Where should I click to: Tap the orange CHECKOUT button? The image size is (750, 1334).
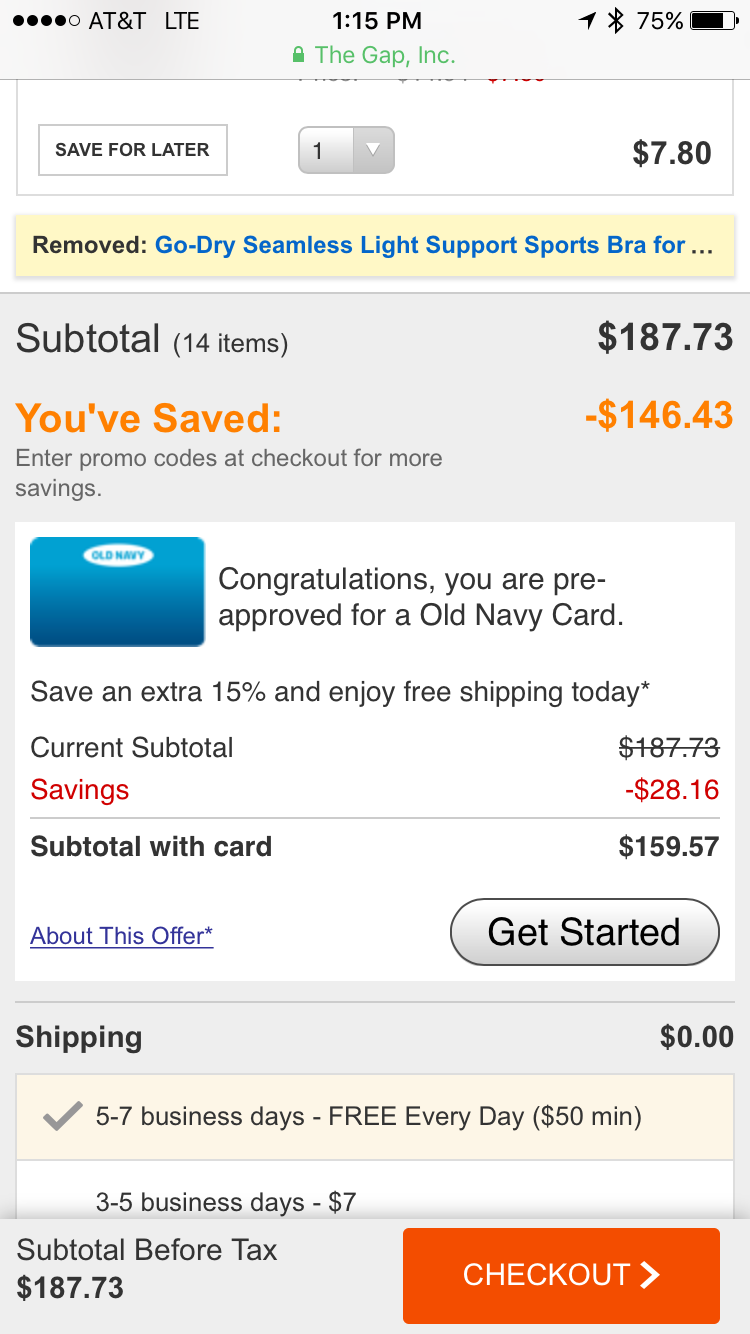tap(560, 1275)
